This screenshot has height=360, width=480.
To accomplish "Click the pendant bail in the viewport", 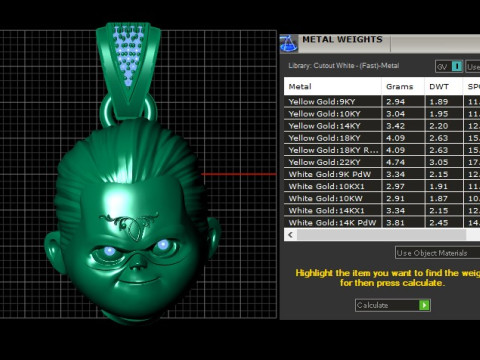I will (128, 70).
